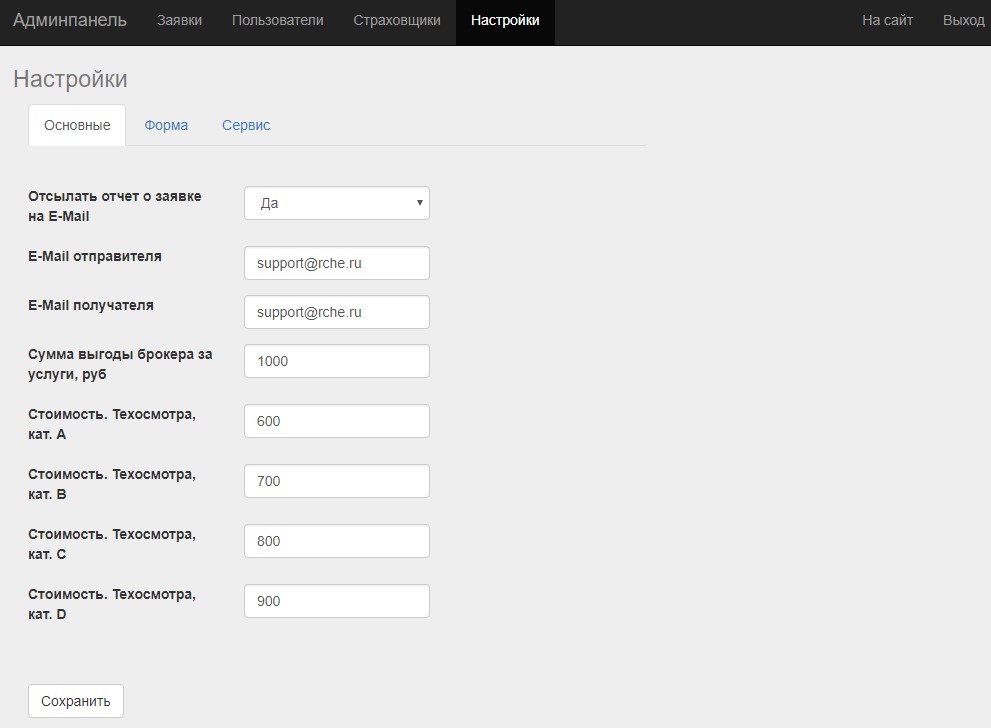The height and width of the screenshot is (728, 991).
Task: Click the Сохранить button
Action: (76, 701)
